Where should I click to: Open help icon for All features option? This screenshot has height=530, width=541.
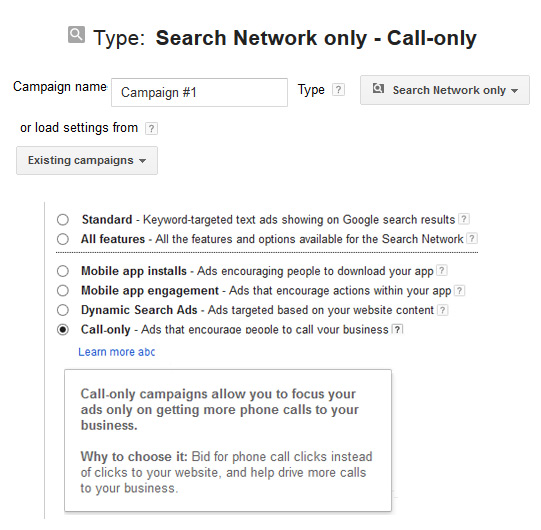pos(472,238)
